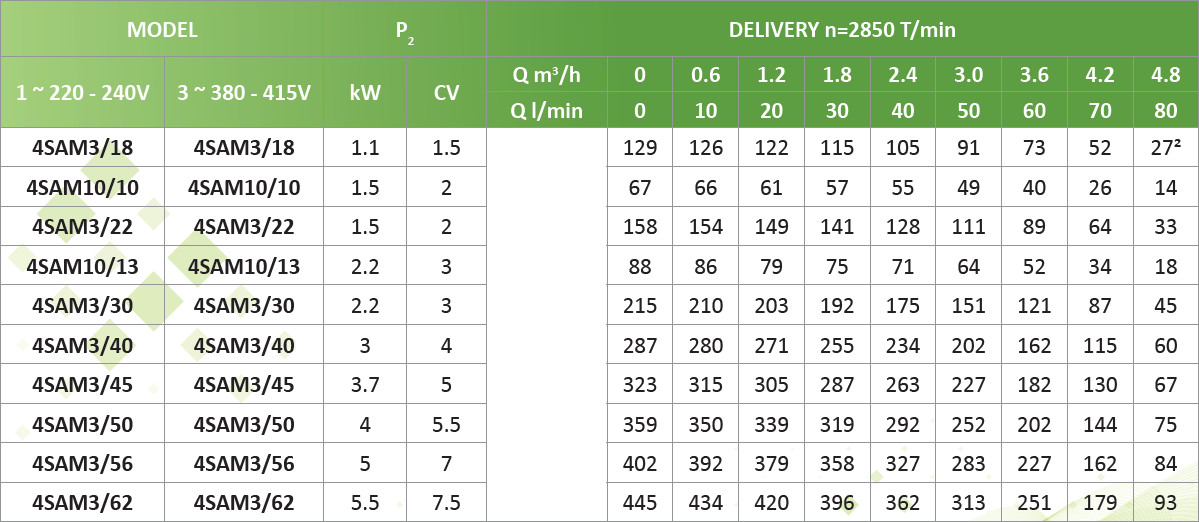Click 4SAM10/13 in the 380-415V column

click(244, 266)
